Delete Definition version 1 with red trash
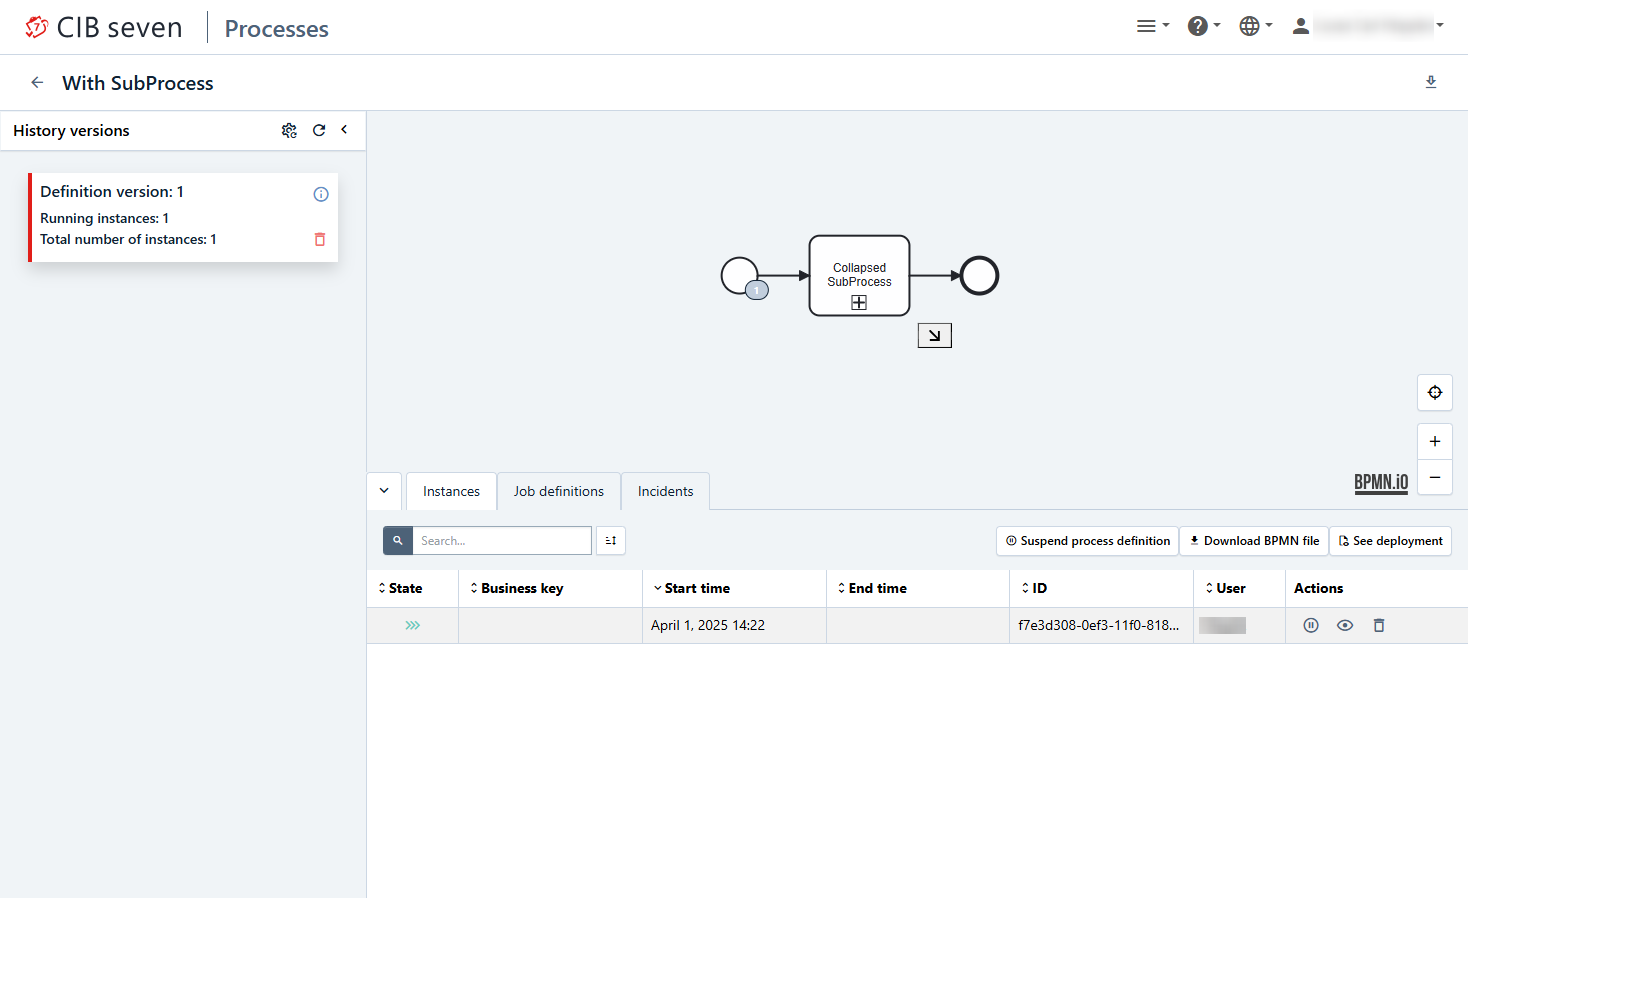This screenshot has height=997, width=1631. (320, 240)
